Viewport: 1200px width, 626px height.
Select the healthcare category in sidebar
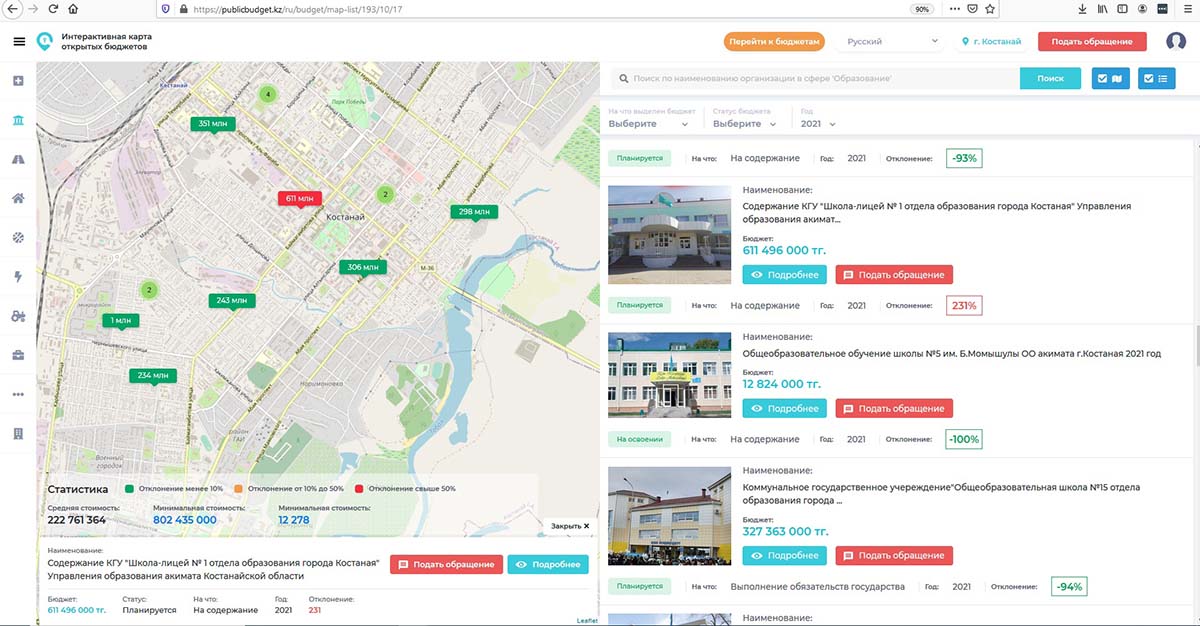coord(18,81)
